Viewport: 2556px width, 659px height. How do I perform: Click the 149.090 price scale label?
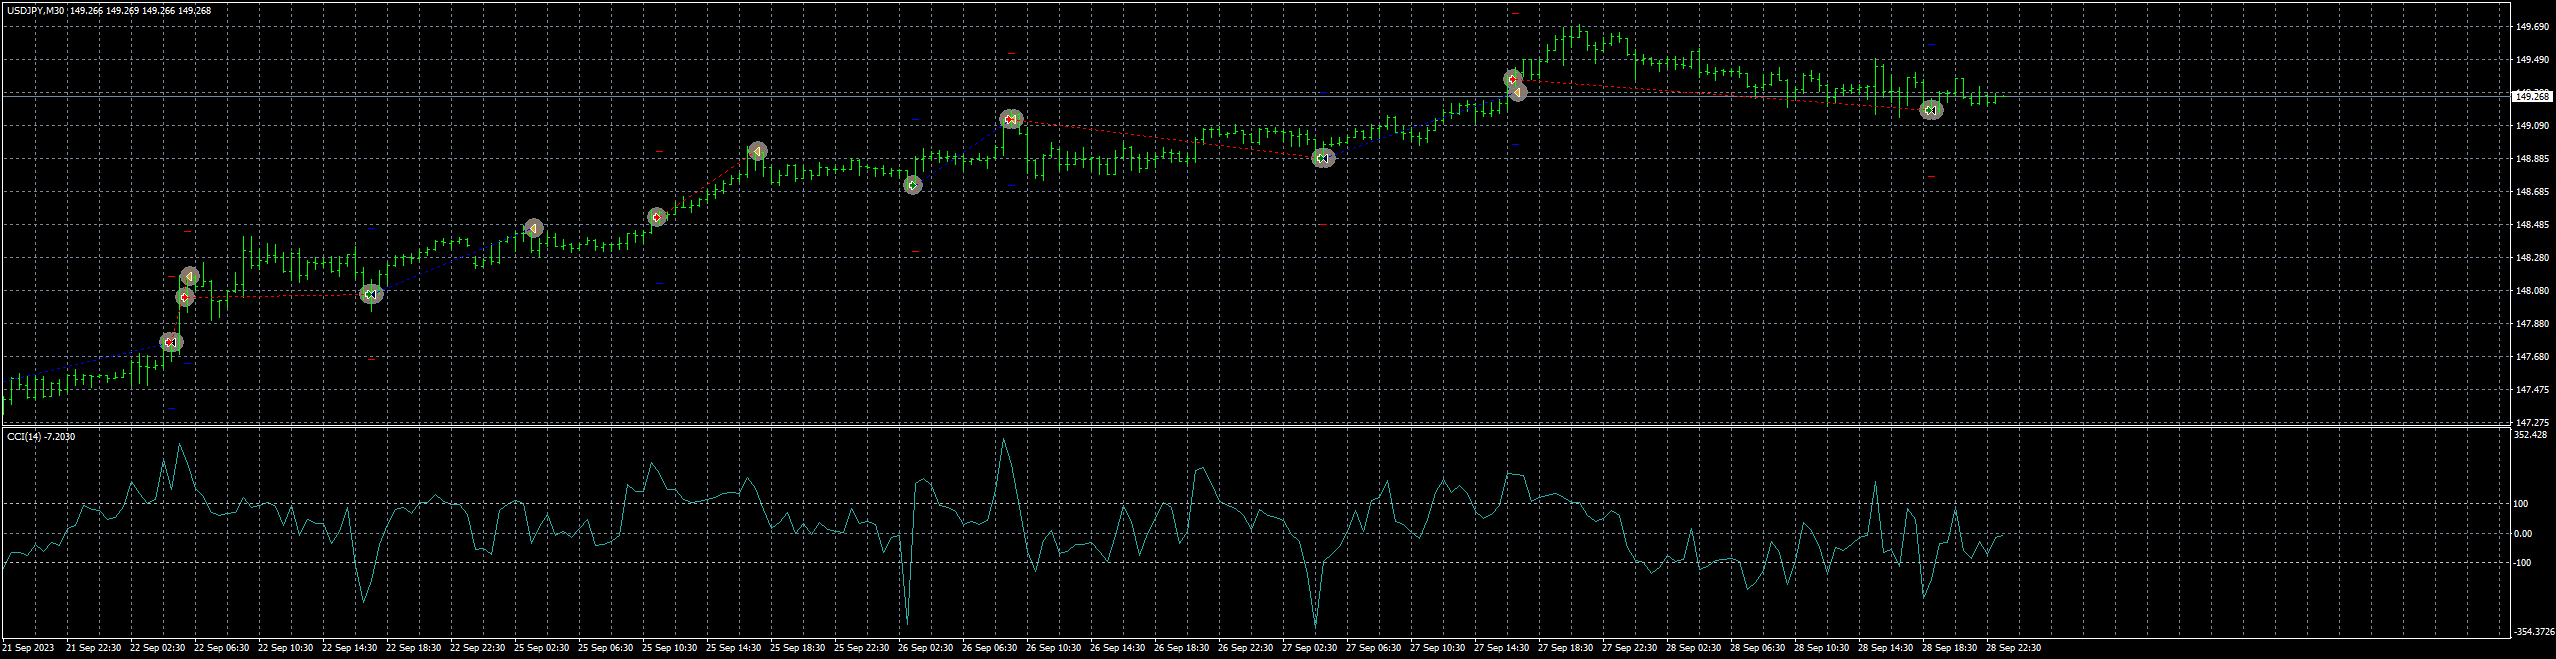pos(2531,126)
